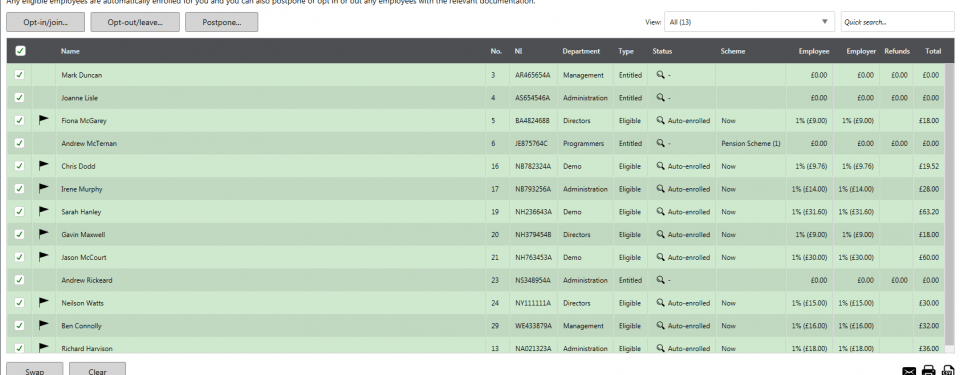Uncheck Sarah Hanley's row checkbox
960x375 pixels.
pos(20,211)
